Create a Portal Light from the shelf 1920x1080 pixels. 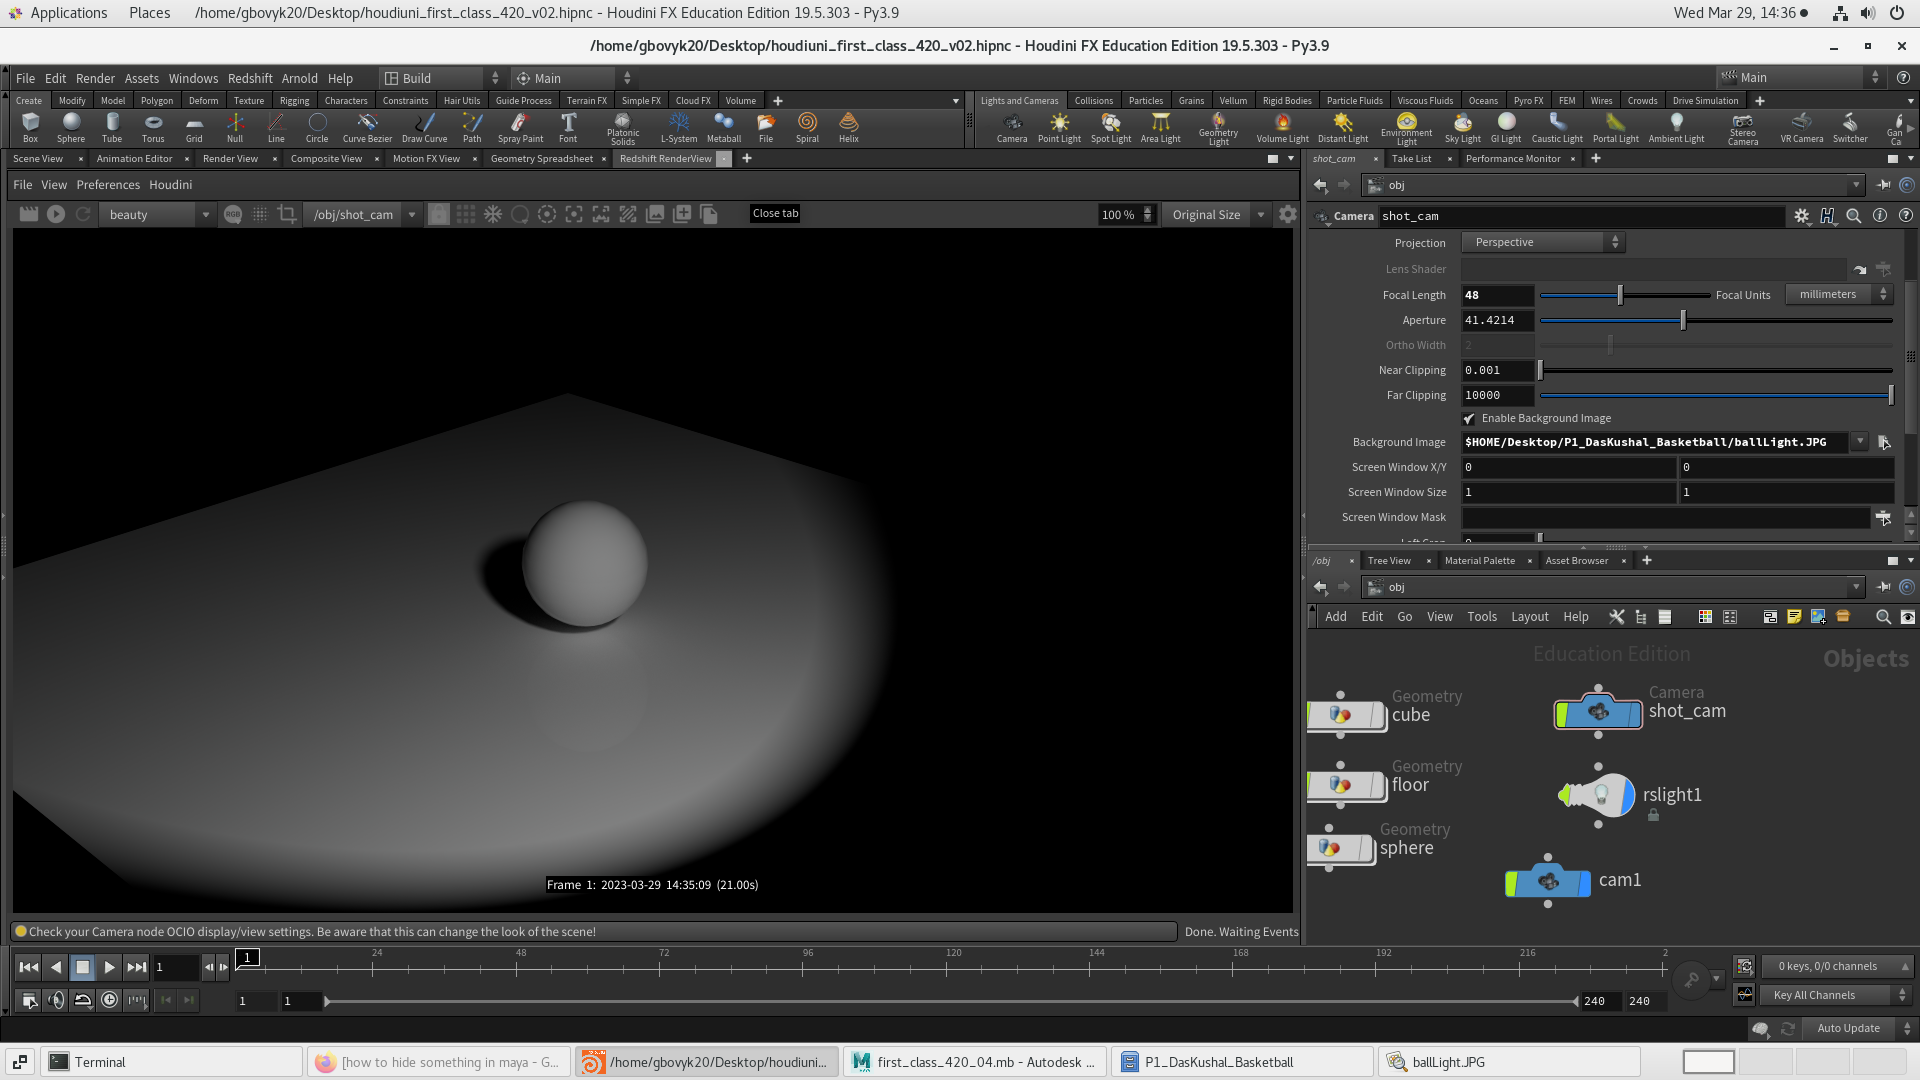click(x=1616, y=127)
